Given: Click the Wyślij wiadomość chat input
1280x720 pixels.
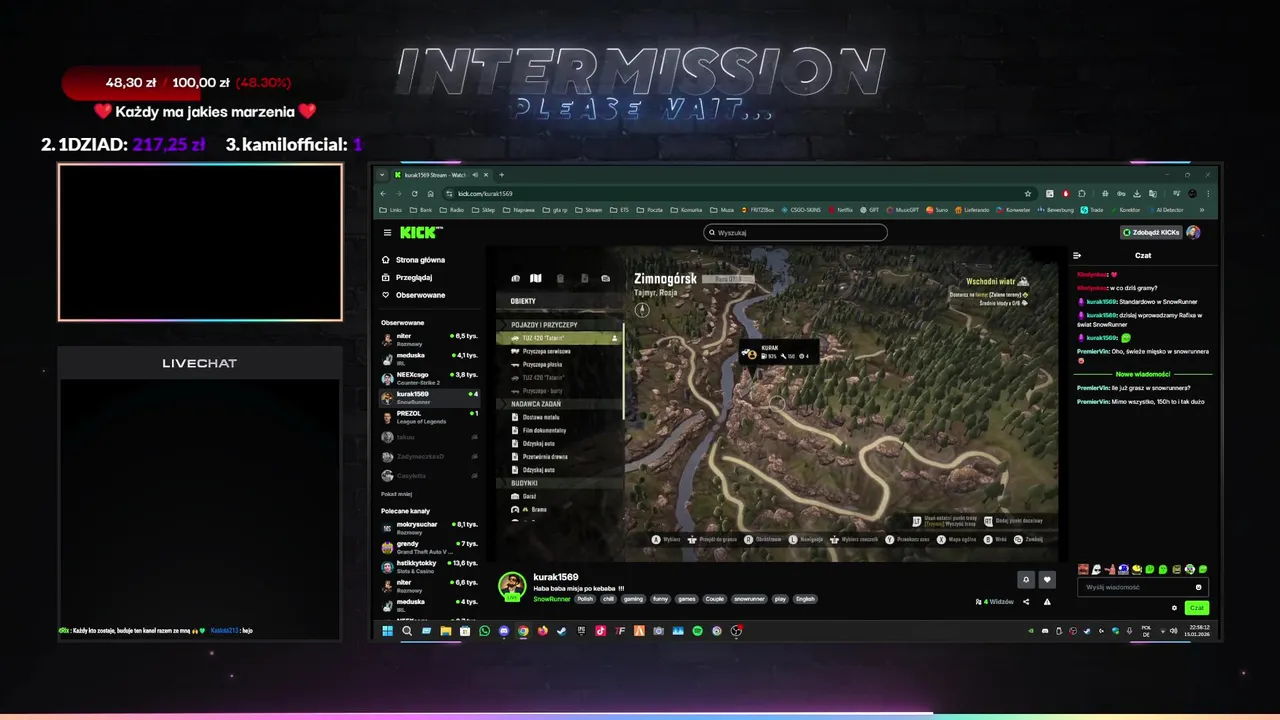Looking at the screenshot, I should pyautogui.click(x=1142, y=587).
